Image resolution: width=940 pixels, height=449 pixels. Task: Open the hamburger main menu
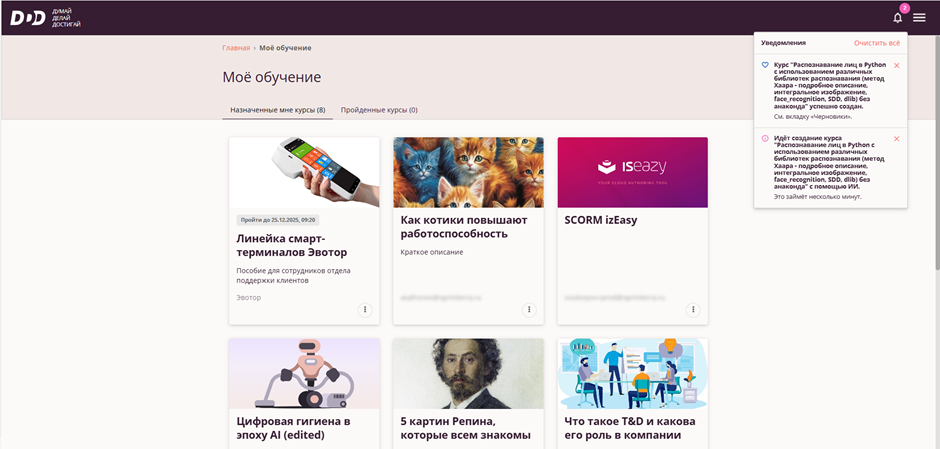[x=919, y=18]
